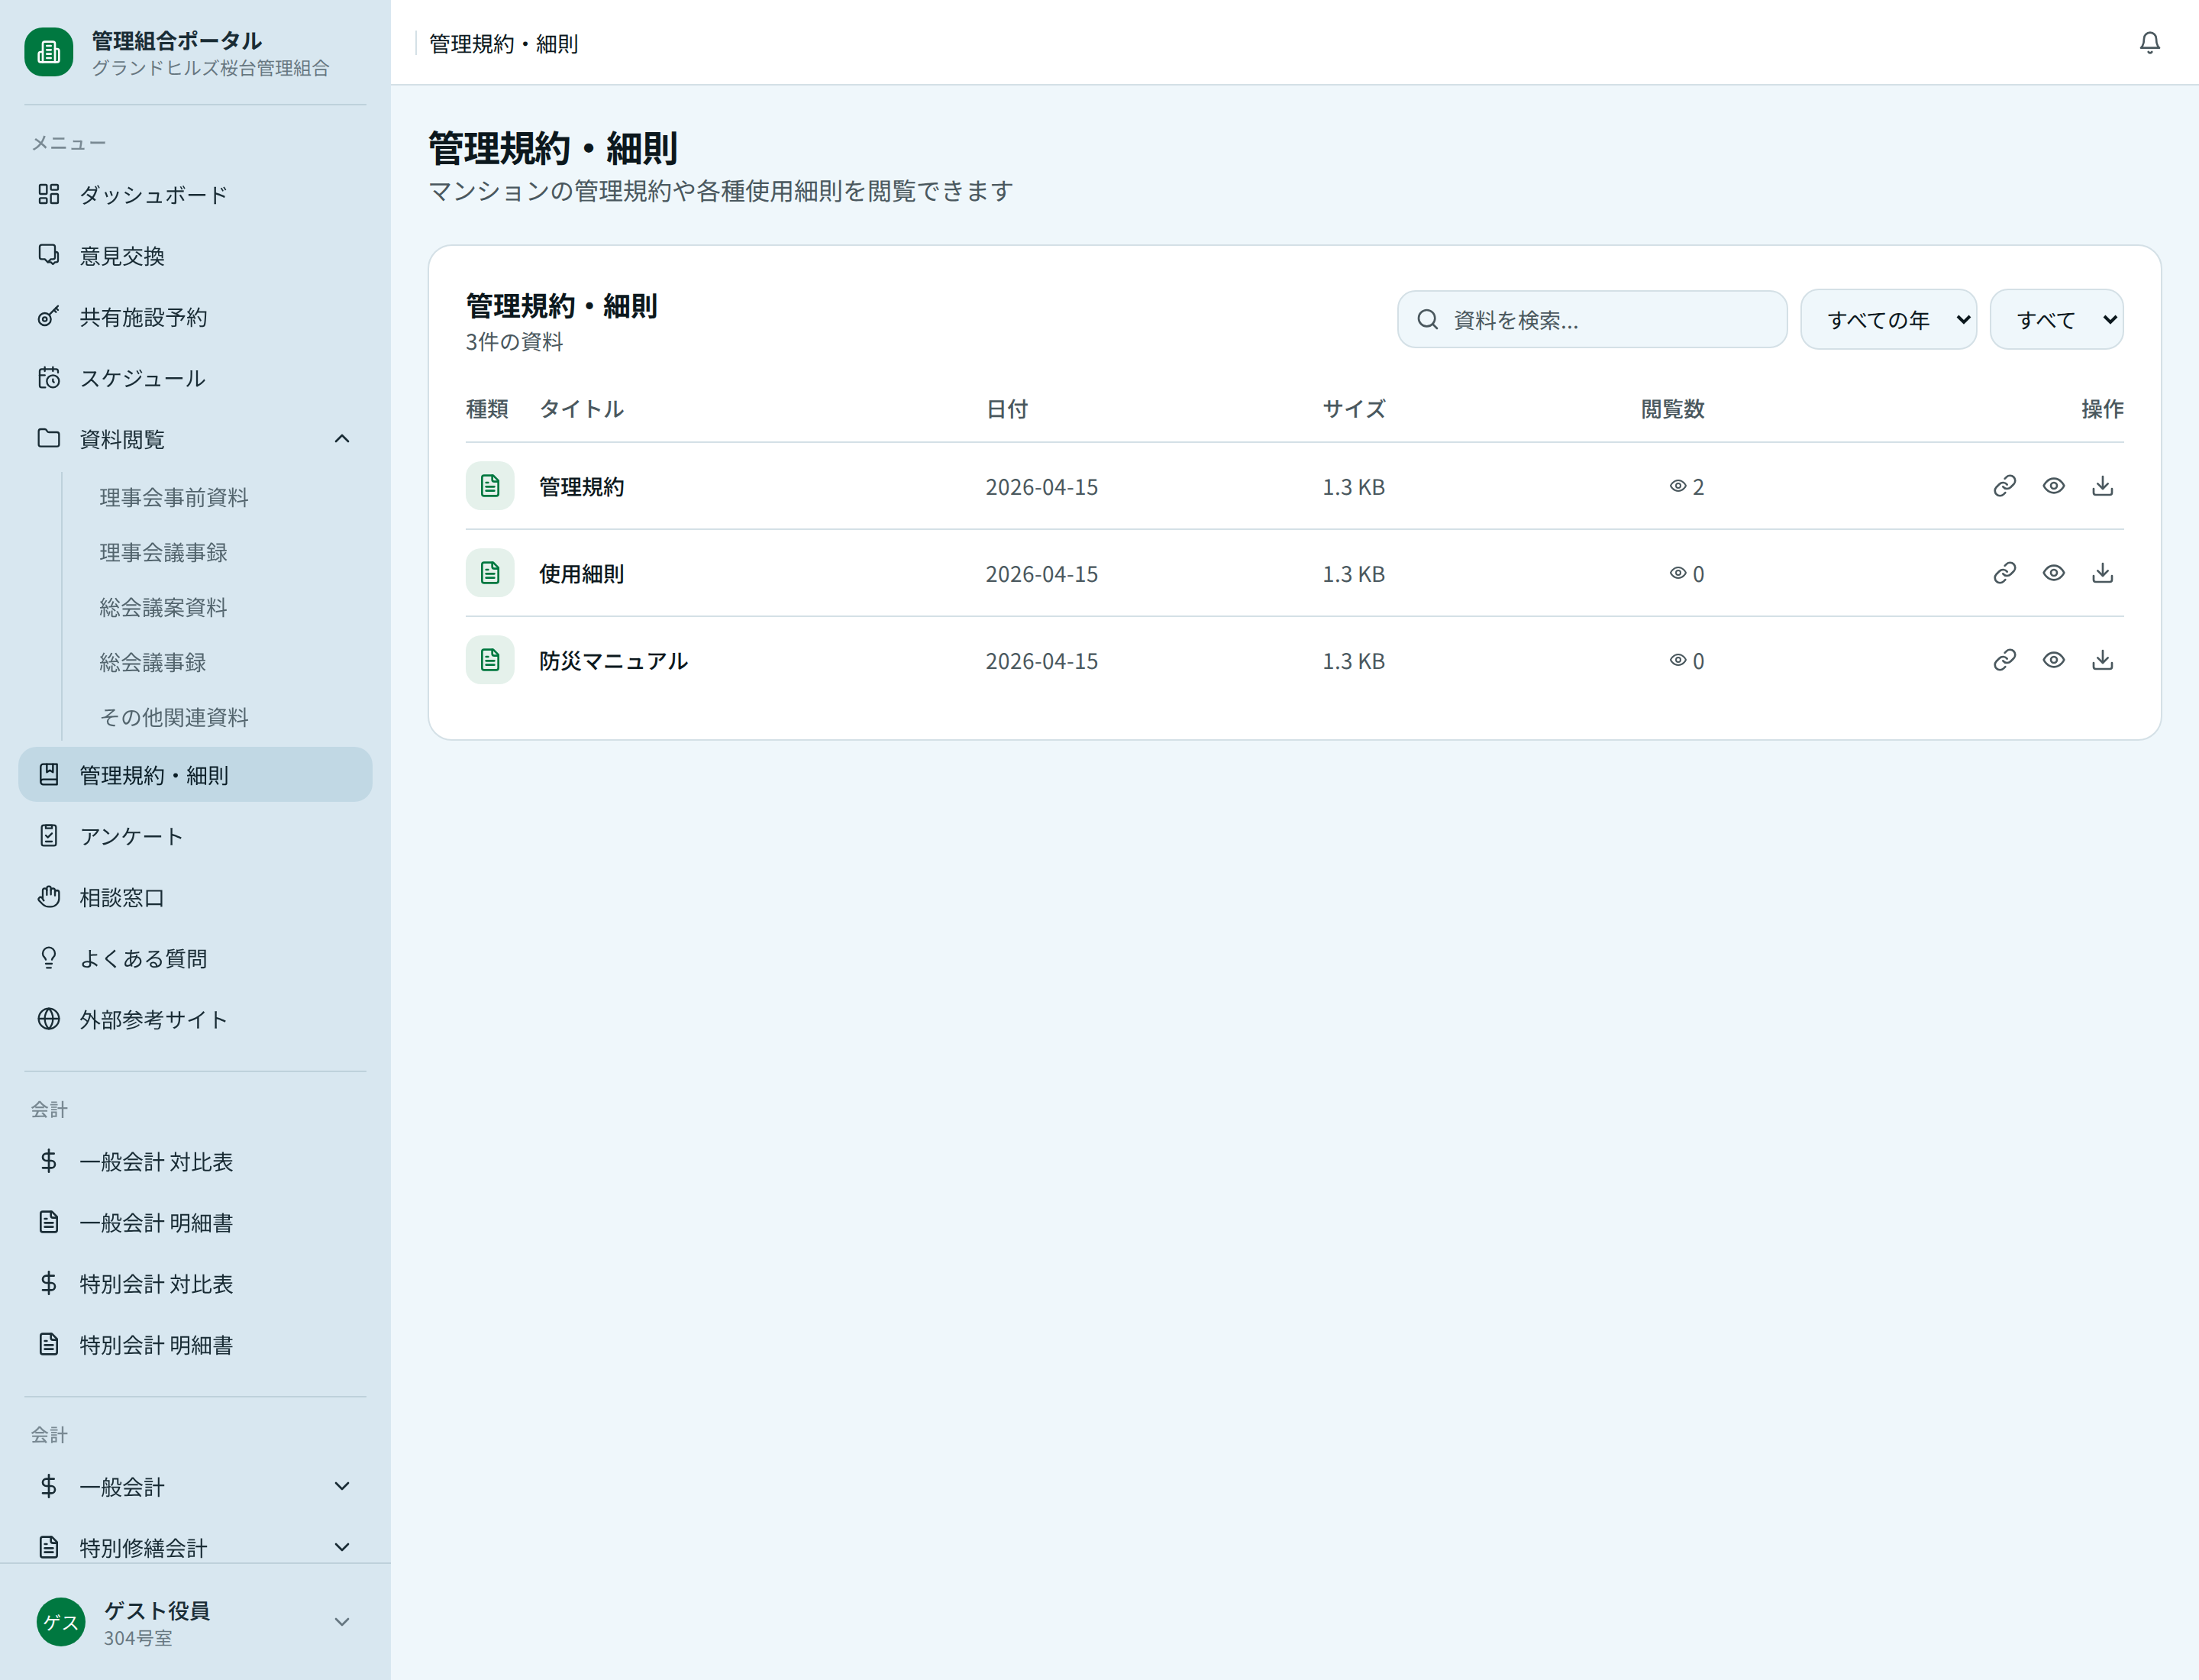Screen dimensions: 2199x1680
Task: Select the ダッシュボード dashboard icon
Action: click(49, 194)
